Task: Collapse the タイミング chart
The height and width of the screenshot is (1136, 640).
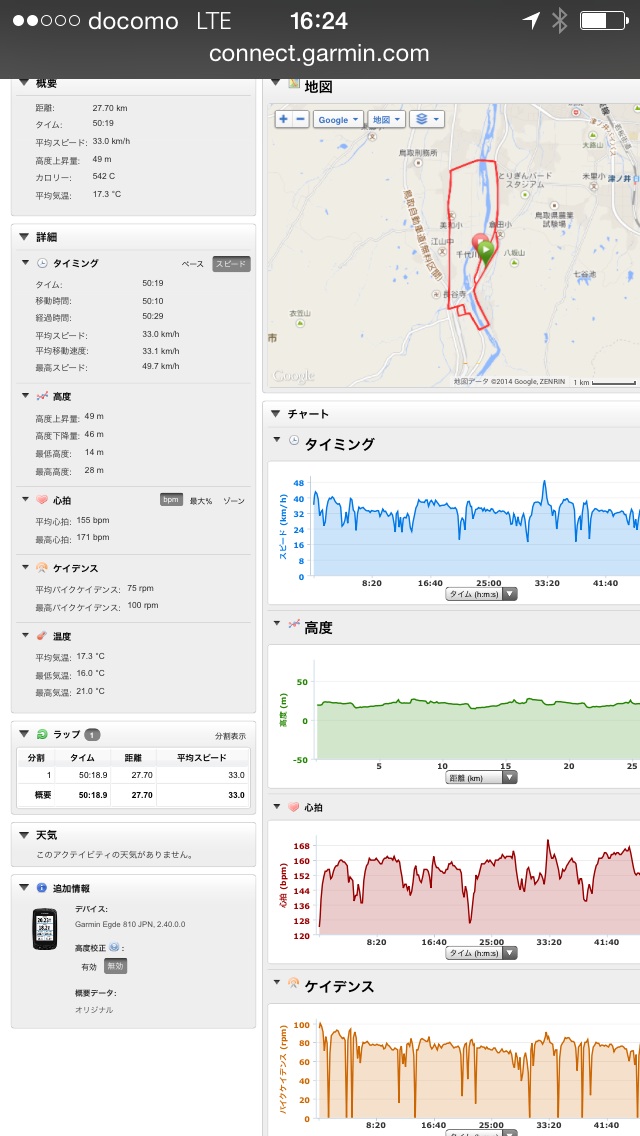Action: pos(277,440)
